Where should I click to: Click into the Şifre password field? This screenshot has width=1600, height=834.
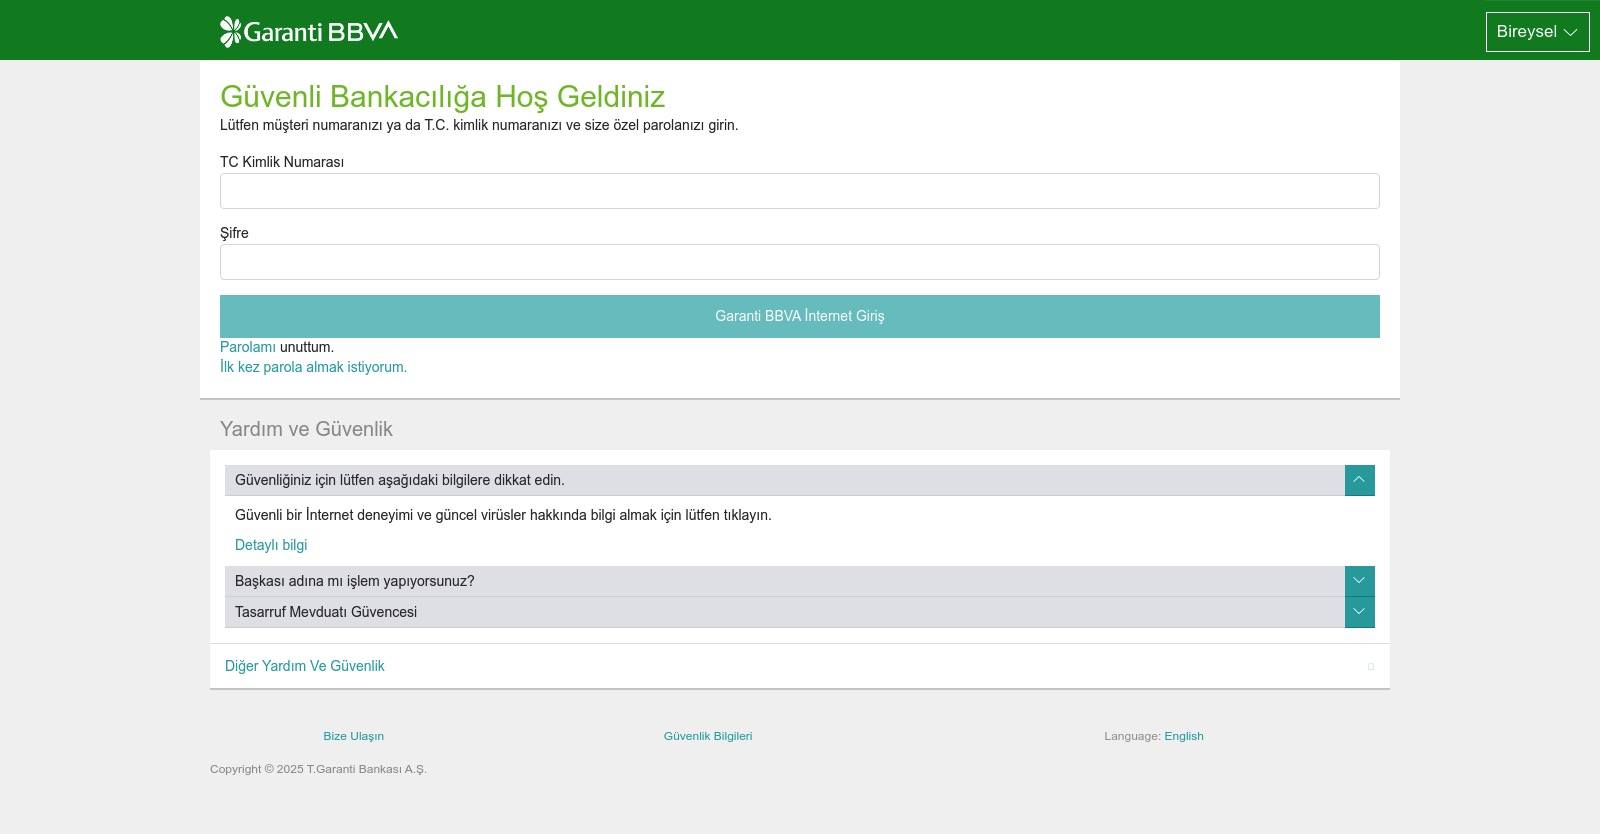[x=799, y=262]
